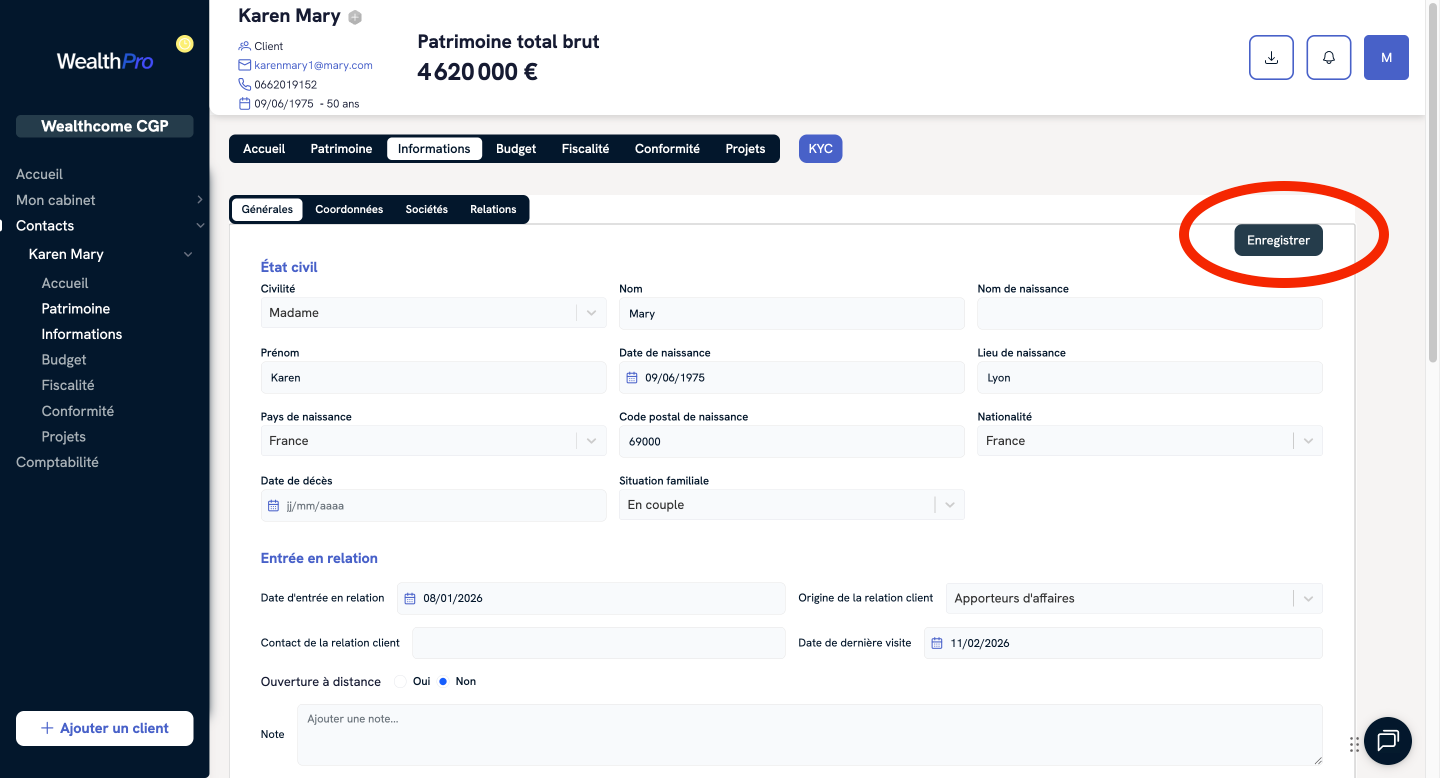Image resolution: width=1442 pixels, height=778 pixels.
Task: Click into the Note text area
Action: [x=809, y=734]
